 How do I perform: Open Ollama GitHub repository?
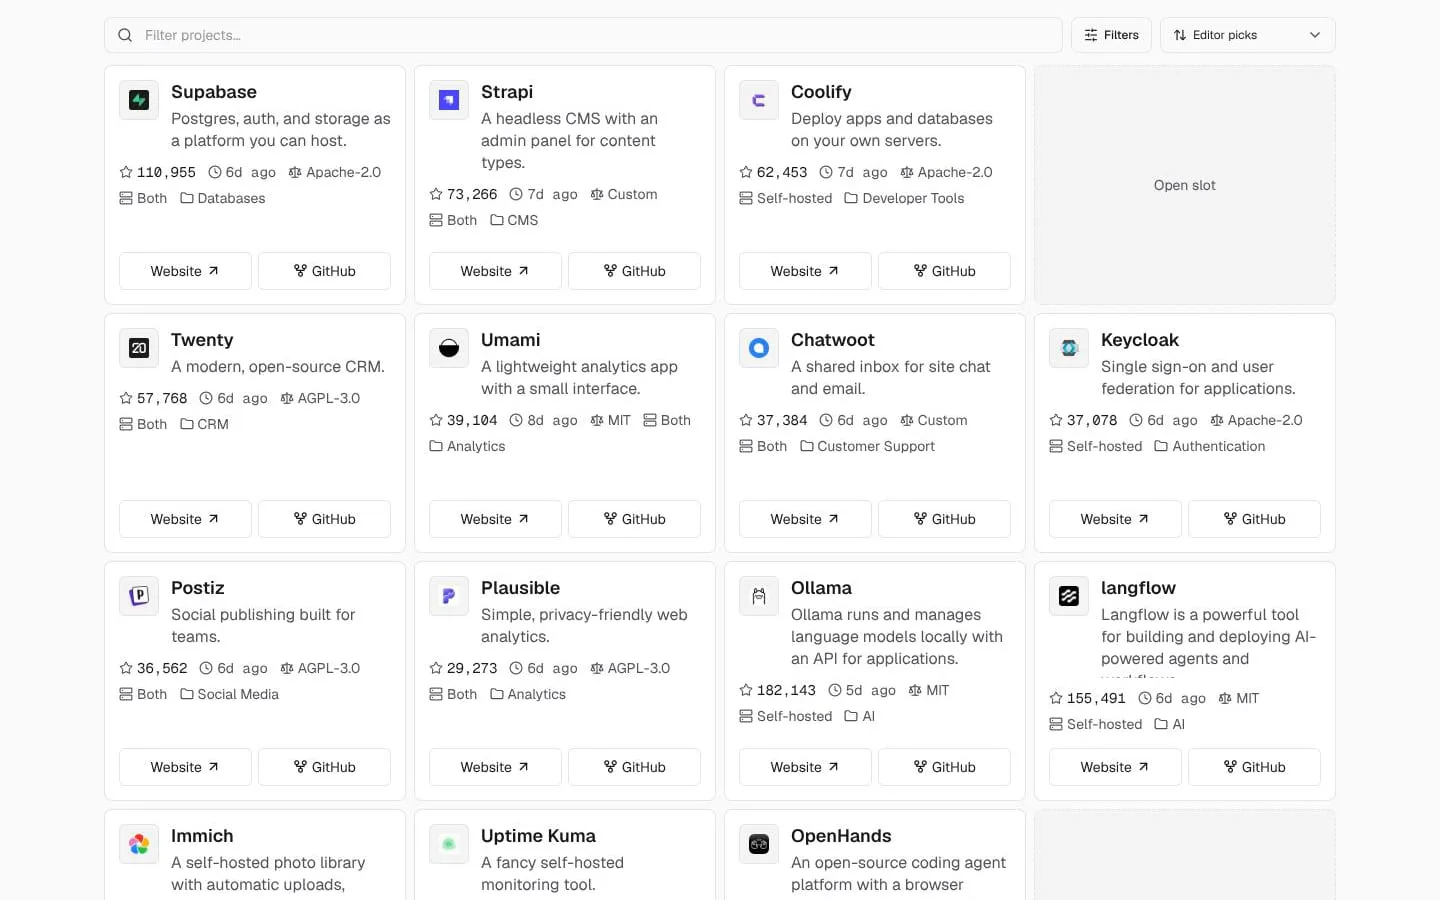coord(944,767)
